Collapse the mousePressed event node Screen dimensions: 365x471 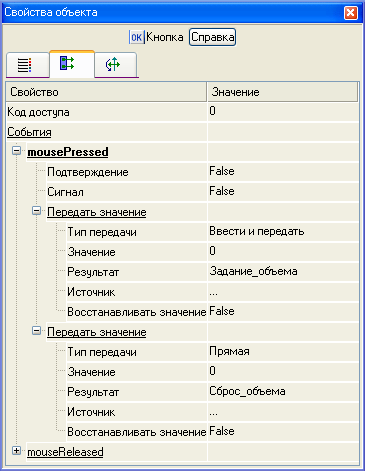17,151
